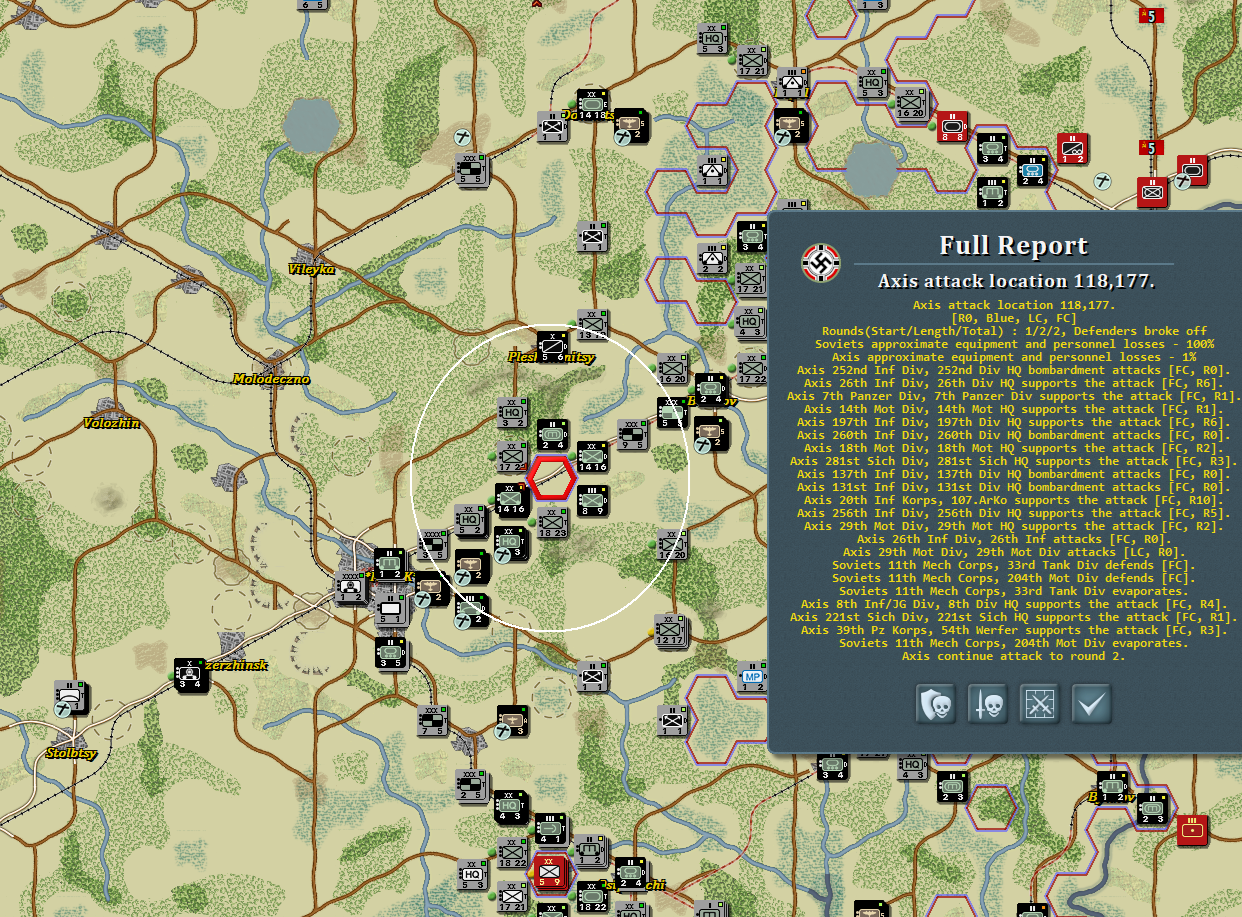Click the Volozhin town label
This screenshot has height=917, width=1242.
pos(112,423)
